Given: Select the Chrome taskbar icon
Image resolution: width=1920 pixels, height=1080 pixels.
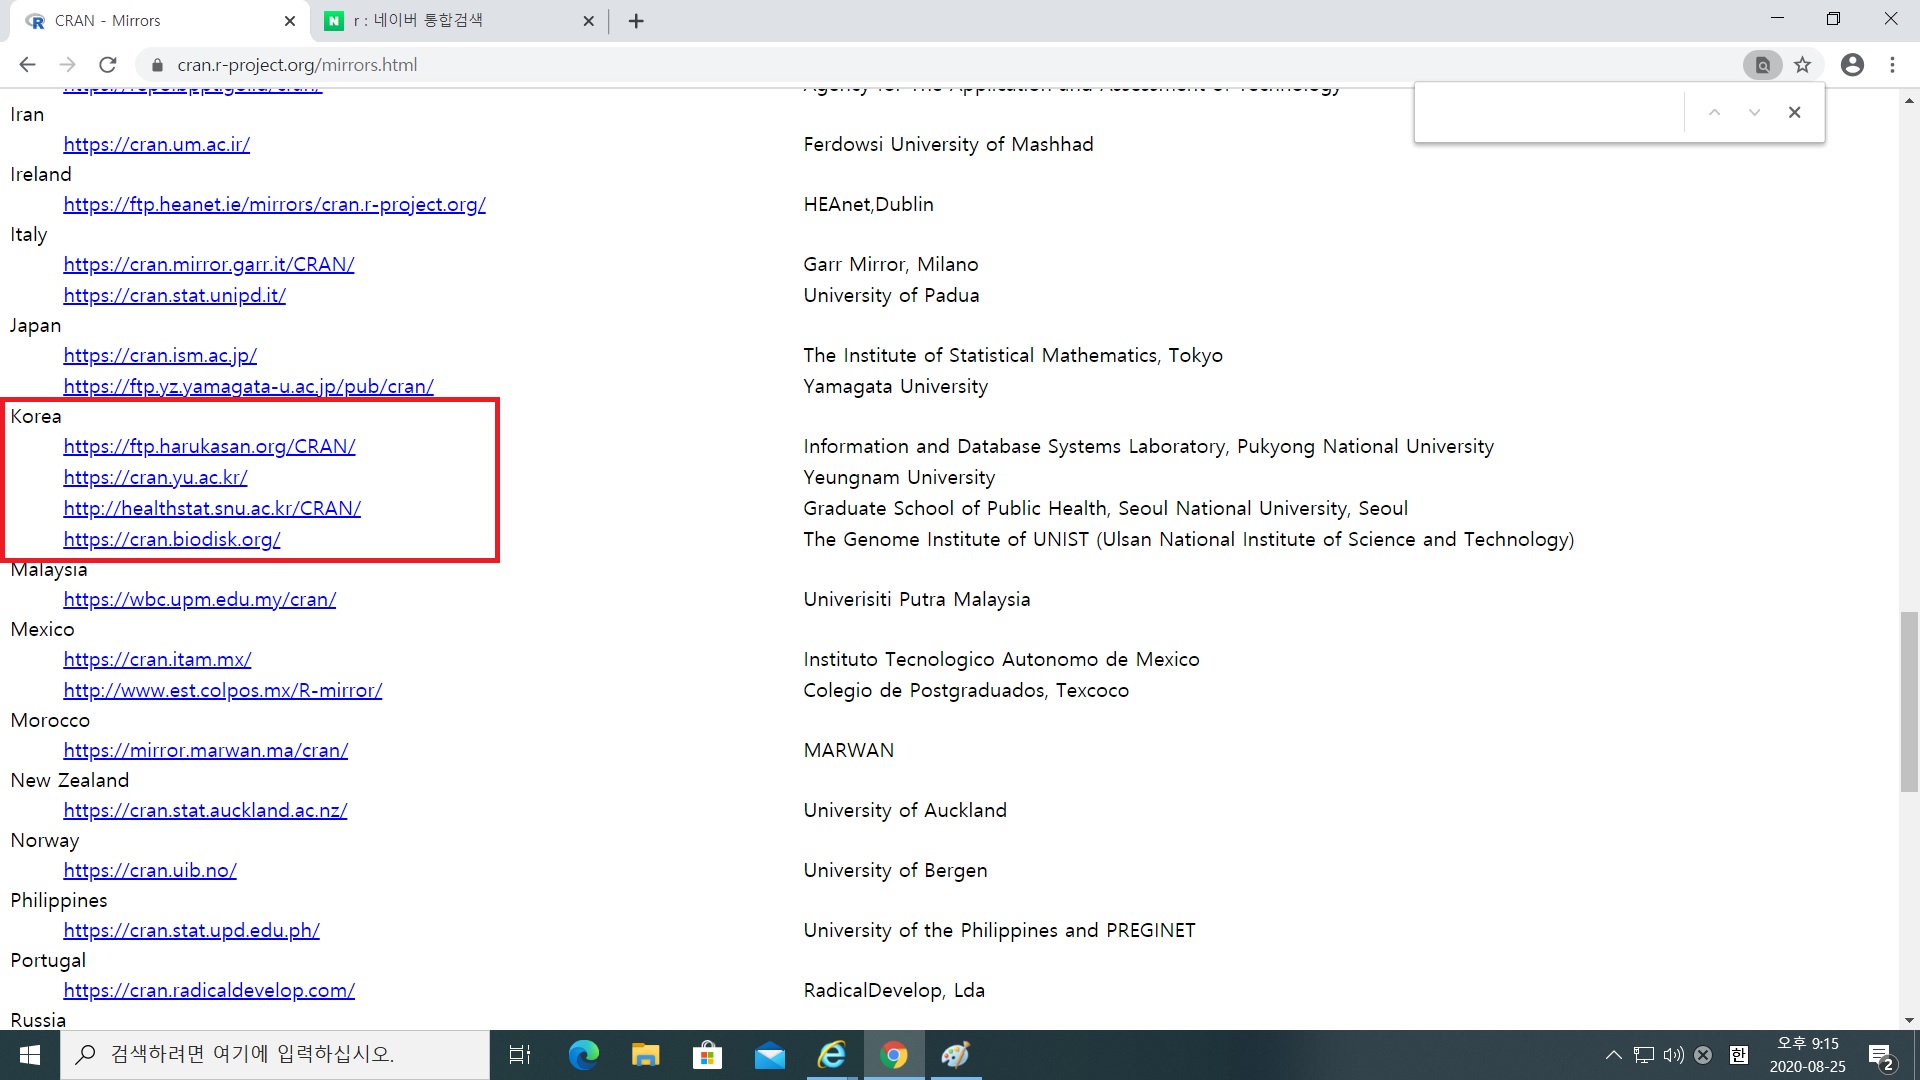Looking at the screenshot, I should tap(893, 1055).
